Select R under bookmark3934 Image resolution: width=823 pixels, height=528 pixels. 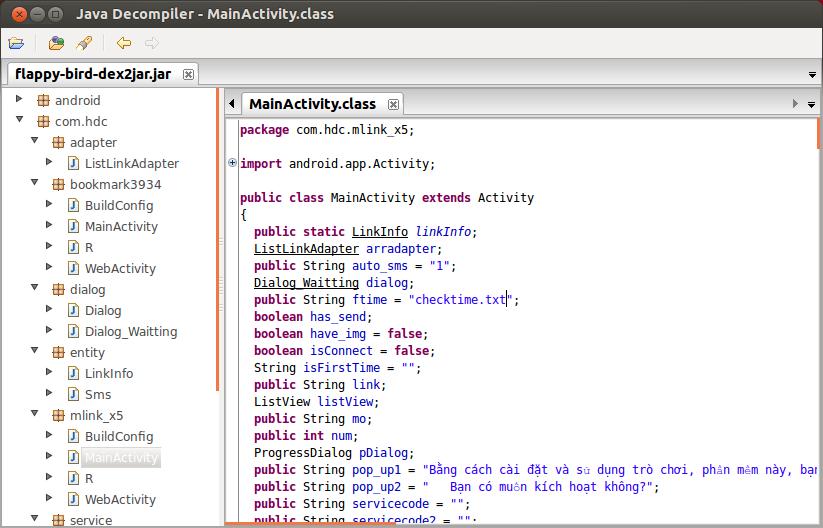tap(89, 247)
